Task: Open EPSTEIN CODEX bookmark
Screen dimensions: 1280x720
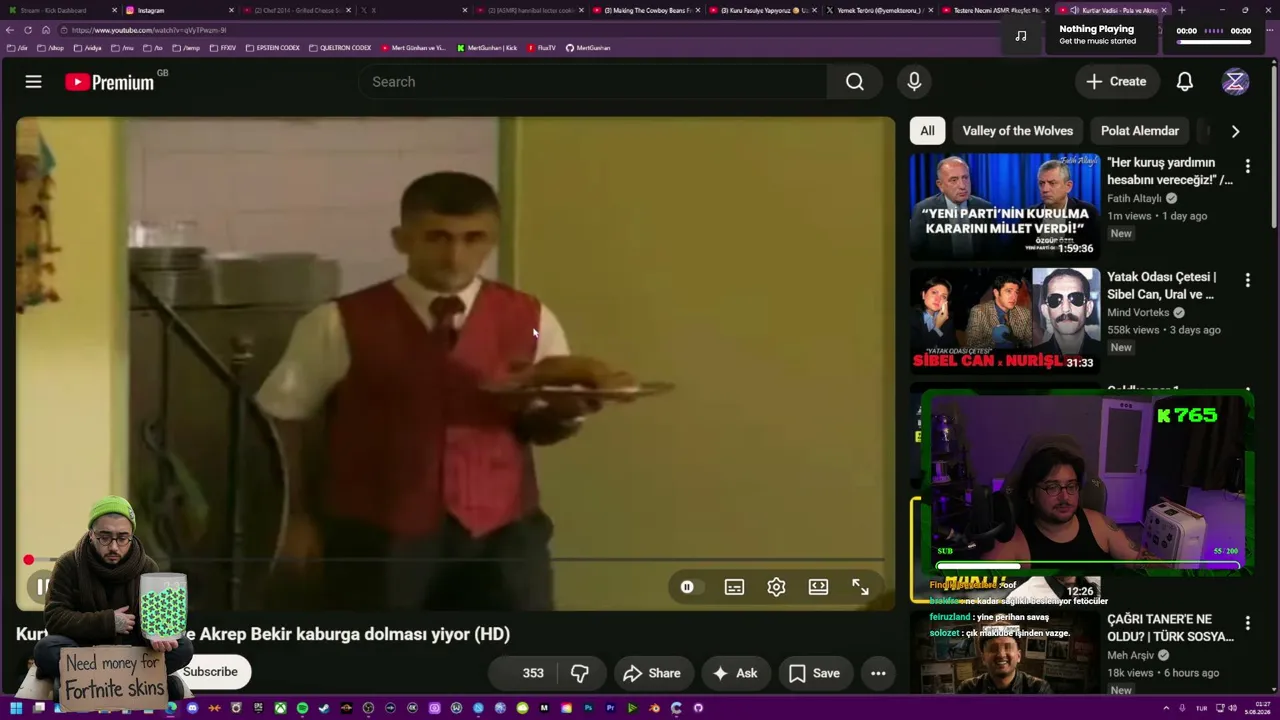Action: coord(272,48)
